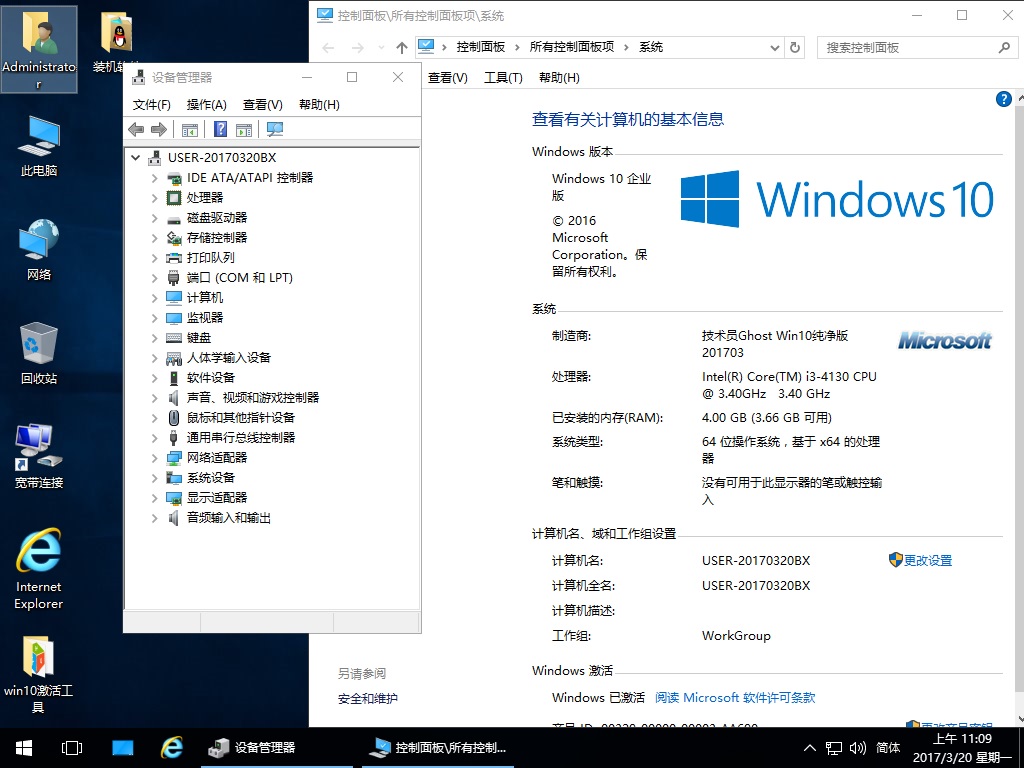Click the blue help icon in Control Panel
The height and width of the screenshot is (768, 1024).
[1004, 99]
